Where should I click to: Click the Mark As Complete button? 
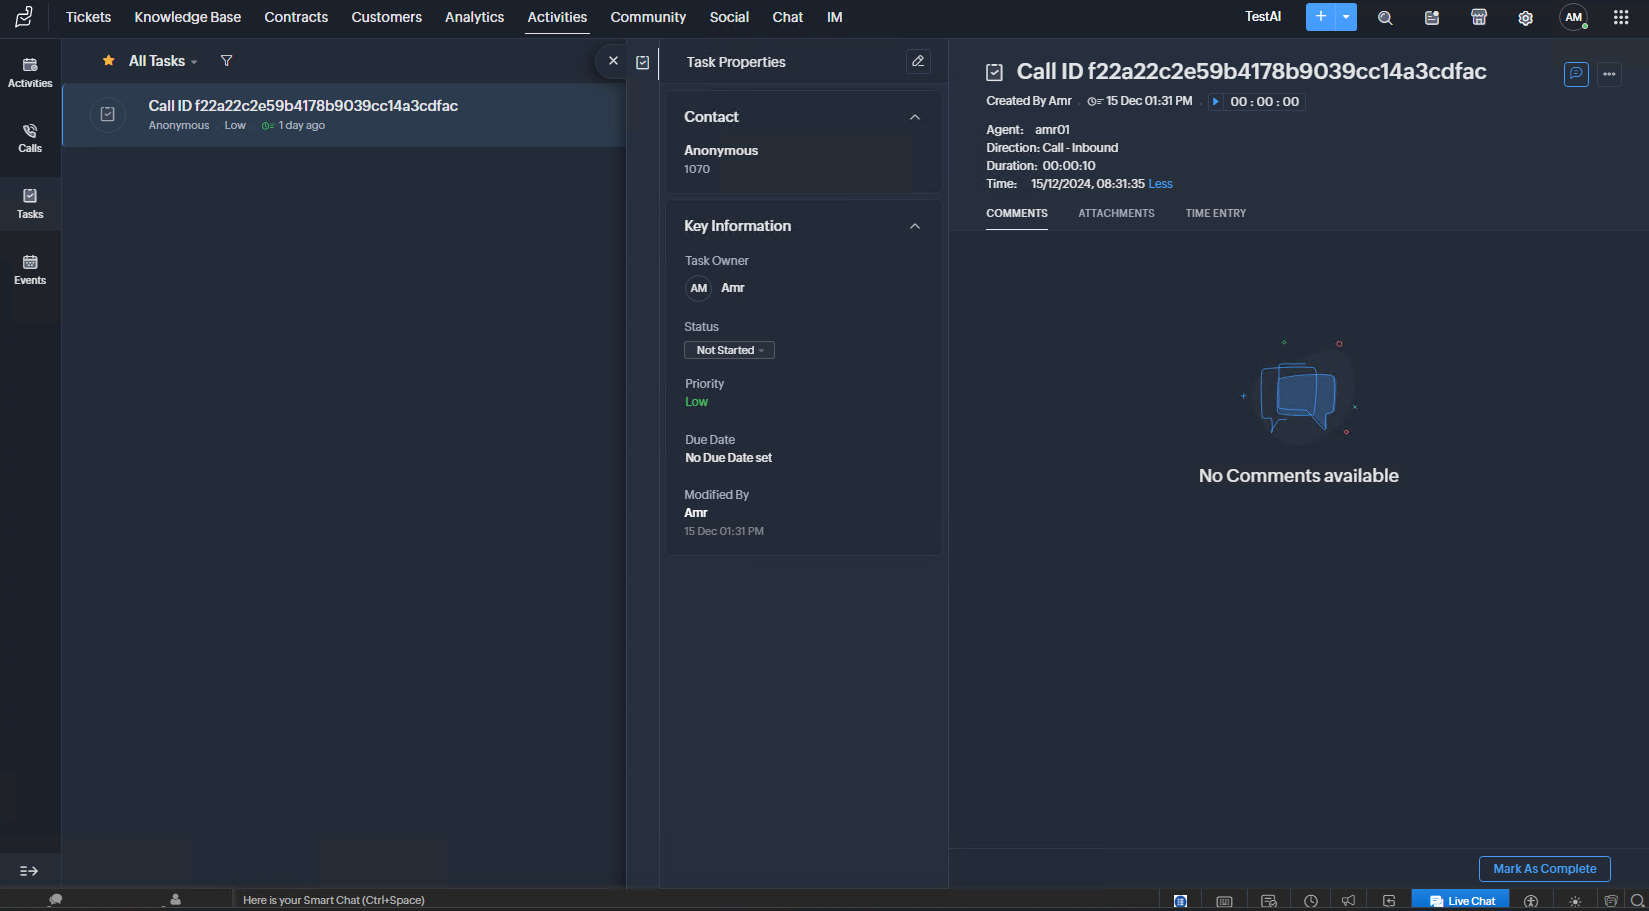point(1544,869)
